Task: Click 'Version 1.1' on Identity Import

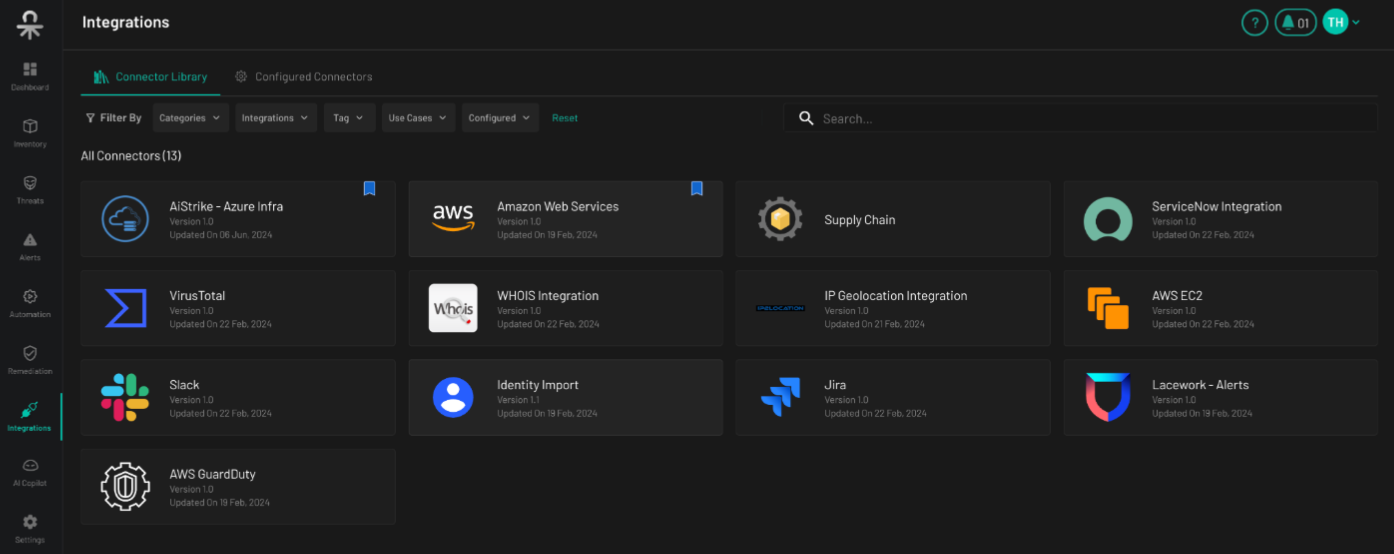Action: (518, 400)
